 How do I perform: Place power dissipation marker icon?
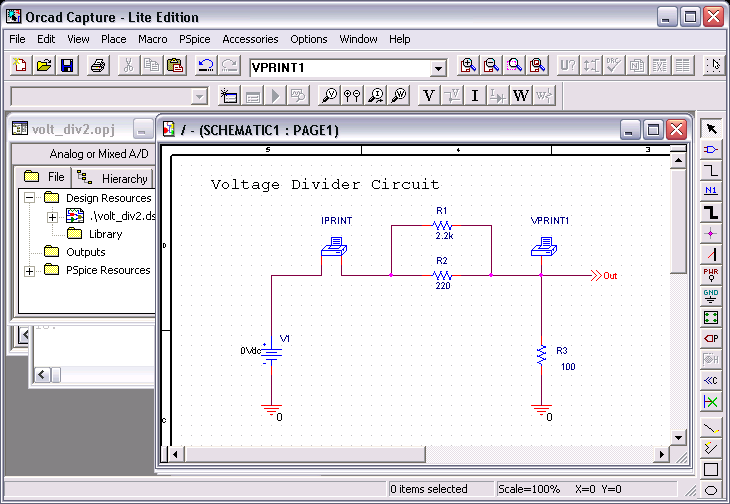tap(399, 96)
